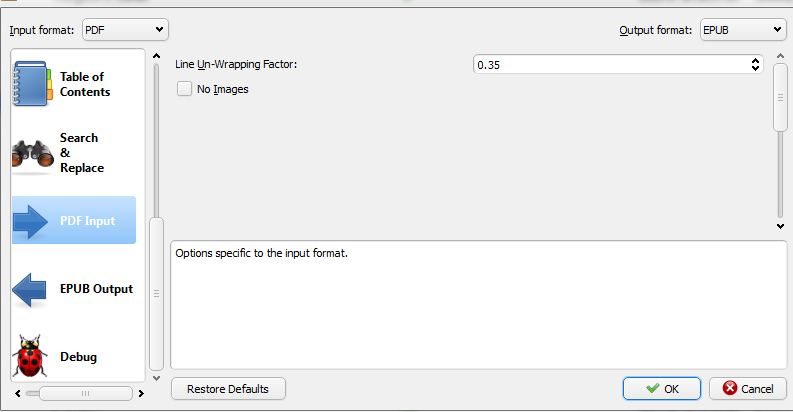Click the green checkmark on OK
Screen dimensions: 793x412
click(653, 388)
